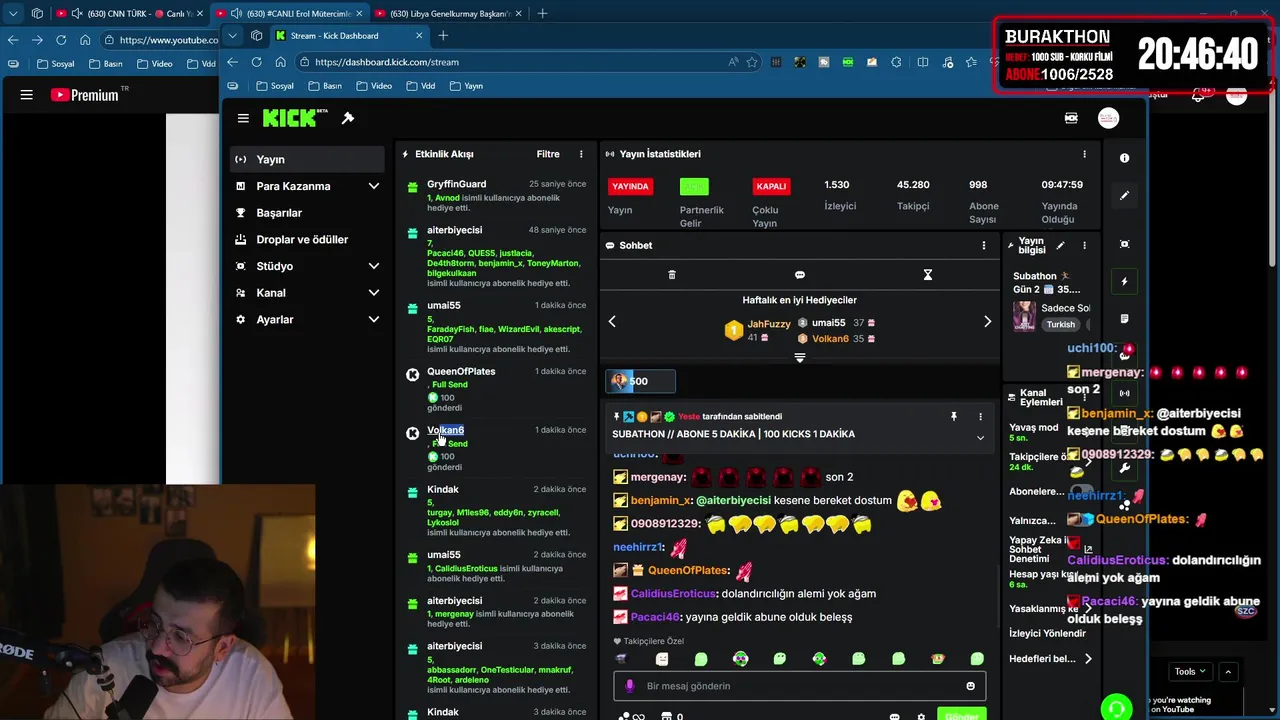Click the green Gönder button
This screenshot has height=720, width=1280.
tap(961, 715)
